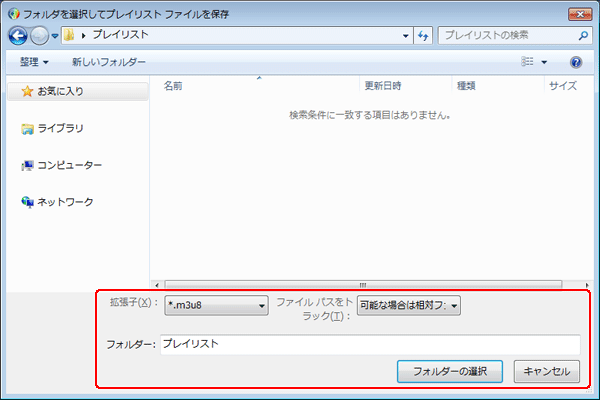This screenshot has width=600, height=400.
Task: Click the フォルダーの選択 button
Action: pos(449,371)
